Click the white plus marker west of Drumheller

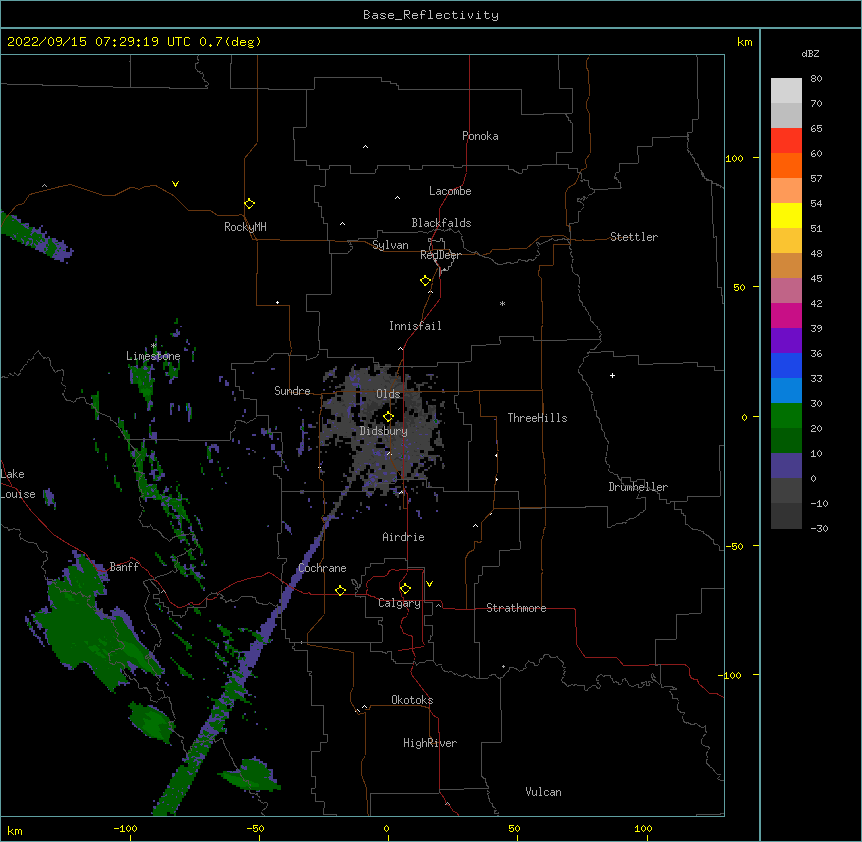612,375
